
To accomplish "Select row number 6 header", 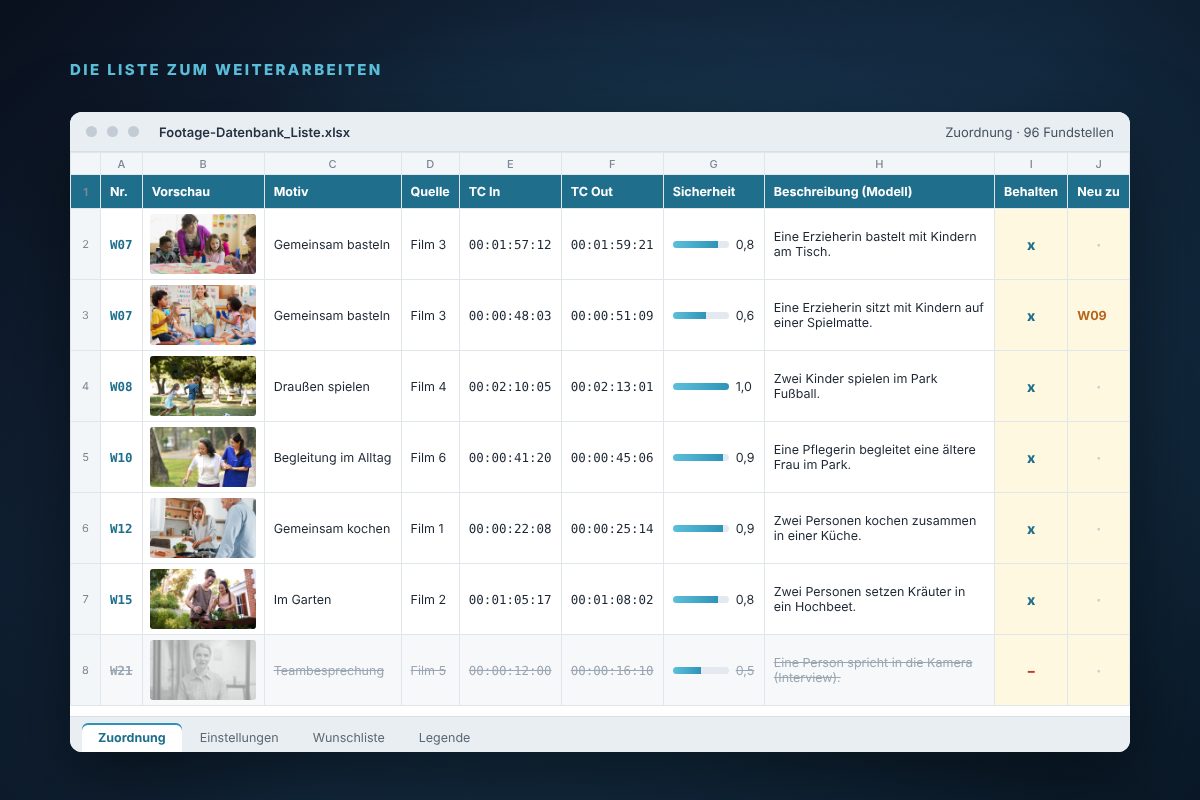I will click(x=85, y=528).
